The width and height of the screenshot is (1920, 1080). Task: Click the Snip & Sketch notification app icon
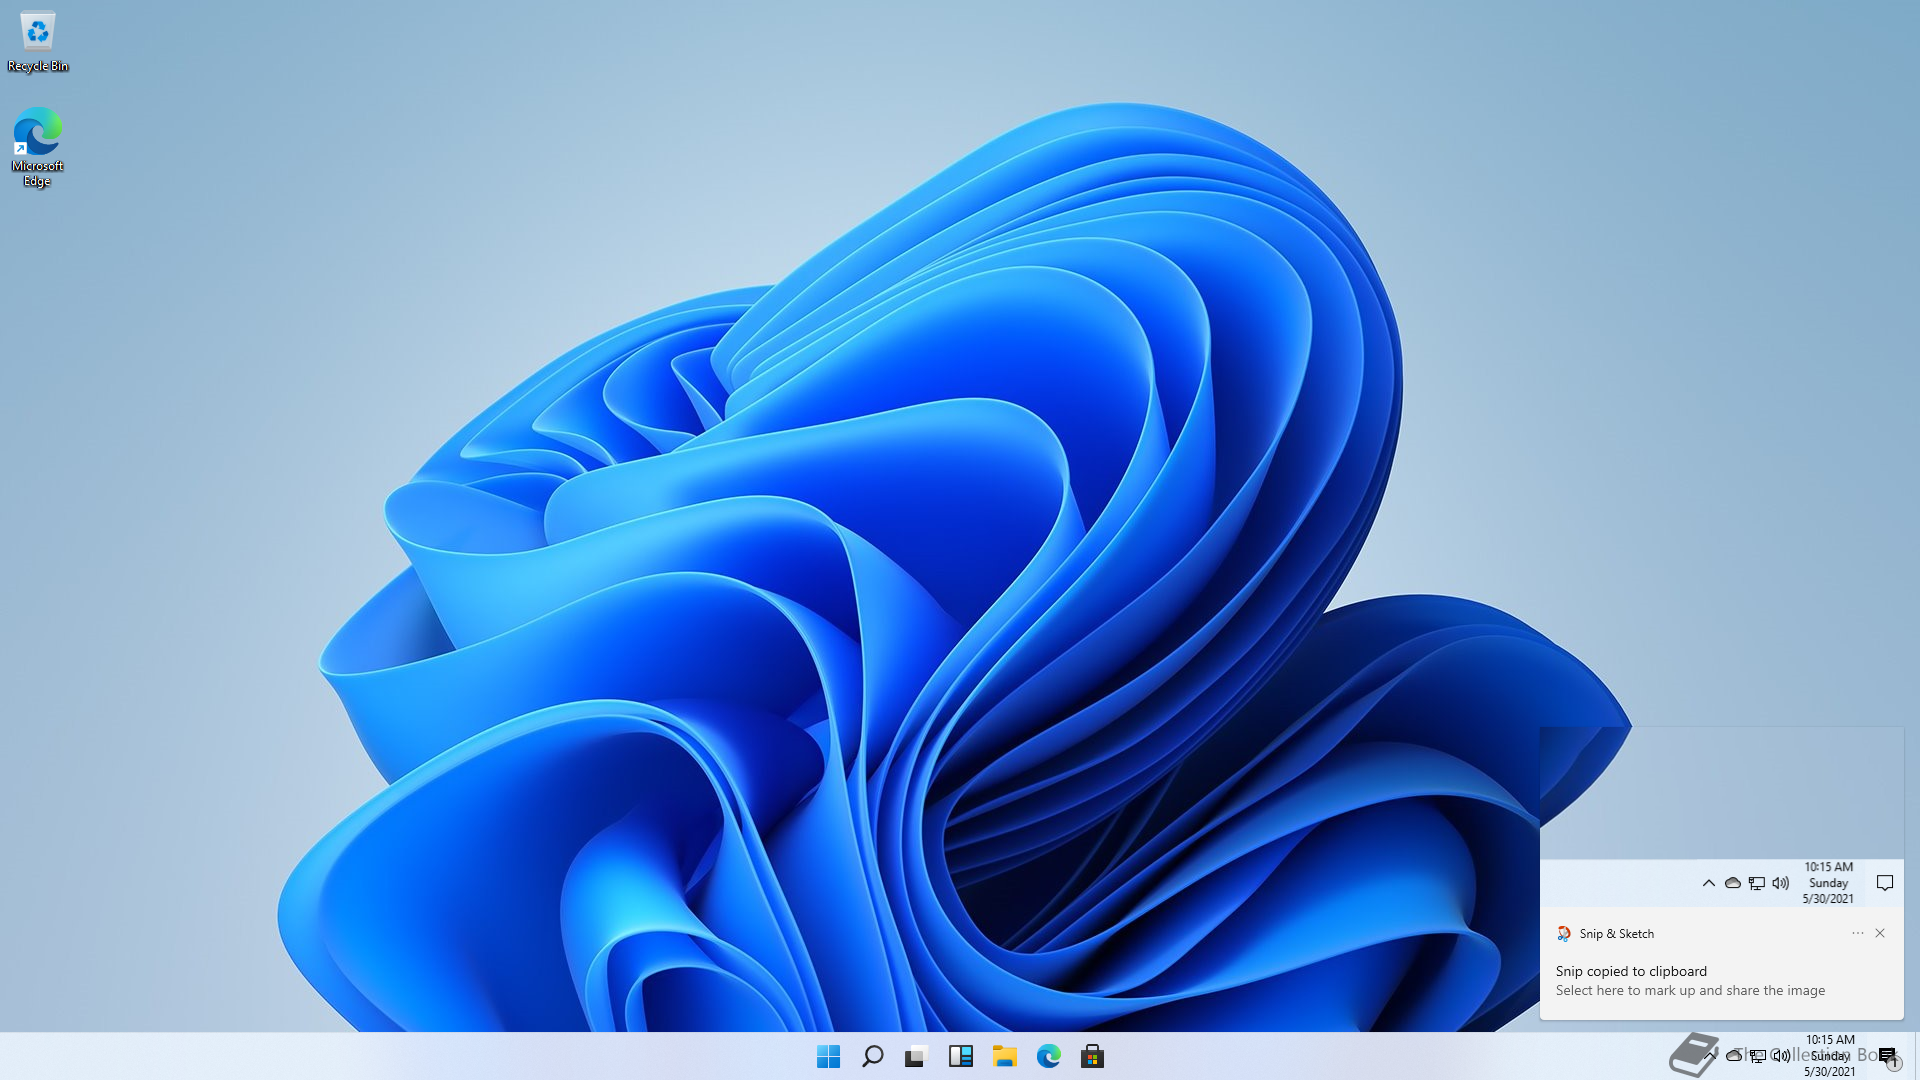click(1564, 933)
